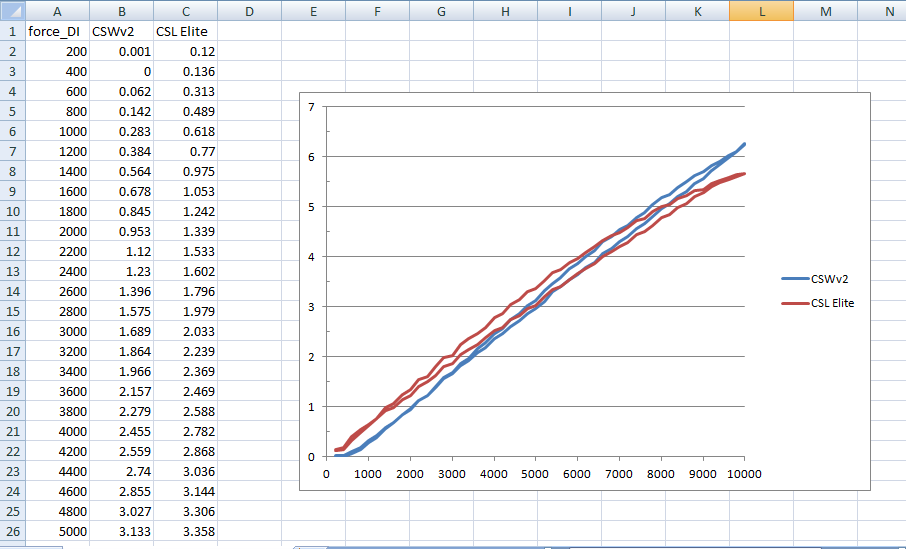Select column B header

click(121, 11)
